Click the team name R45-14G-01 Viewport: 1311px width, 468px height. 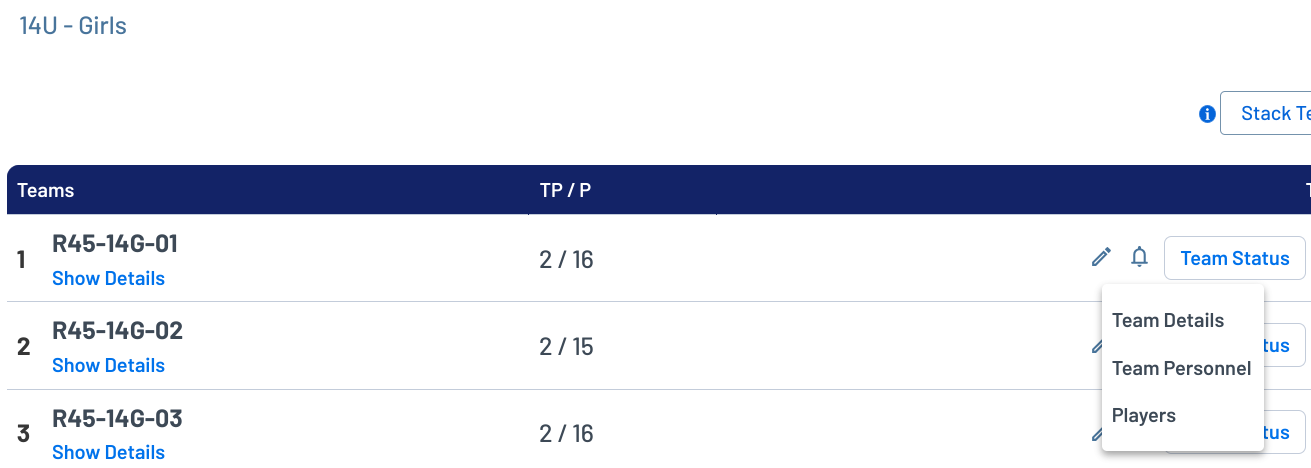click(x=115, y=244)
